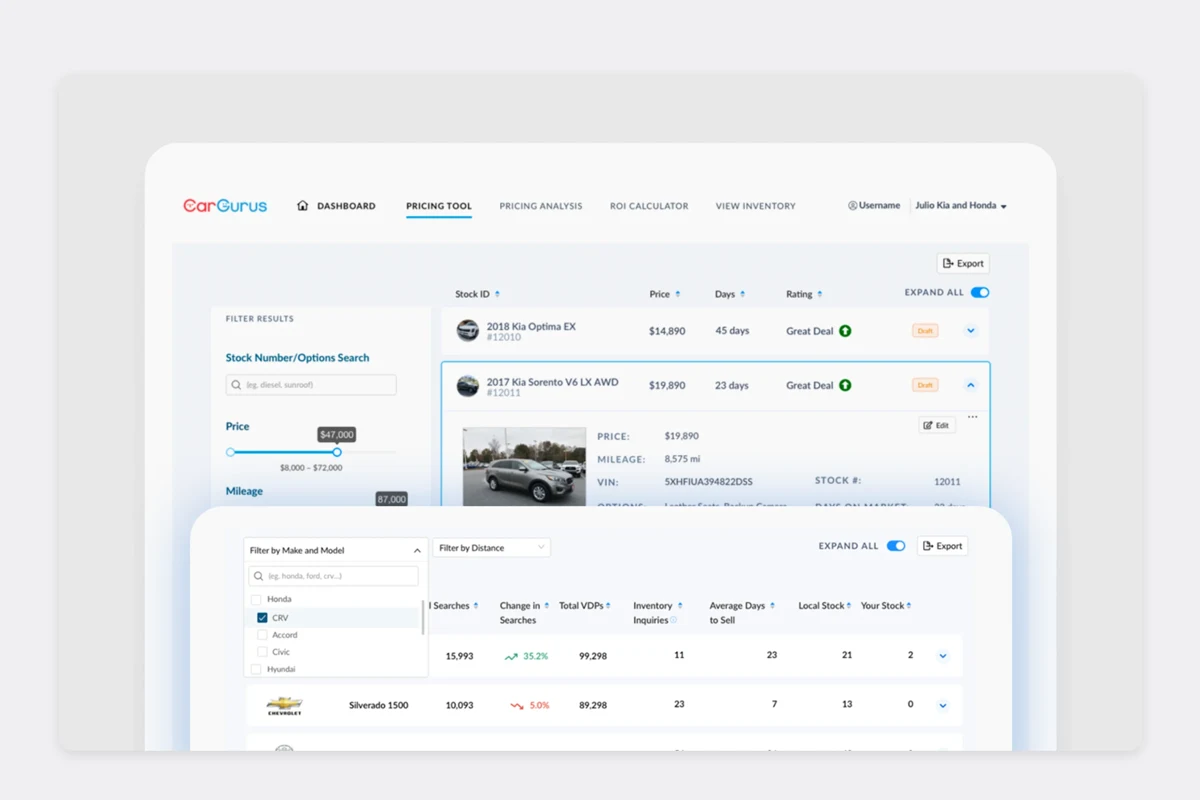This screenshot has width=1200, height=800.
Task: Toggle the lower EXPAND ALL switch
Action: [896, 546]
